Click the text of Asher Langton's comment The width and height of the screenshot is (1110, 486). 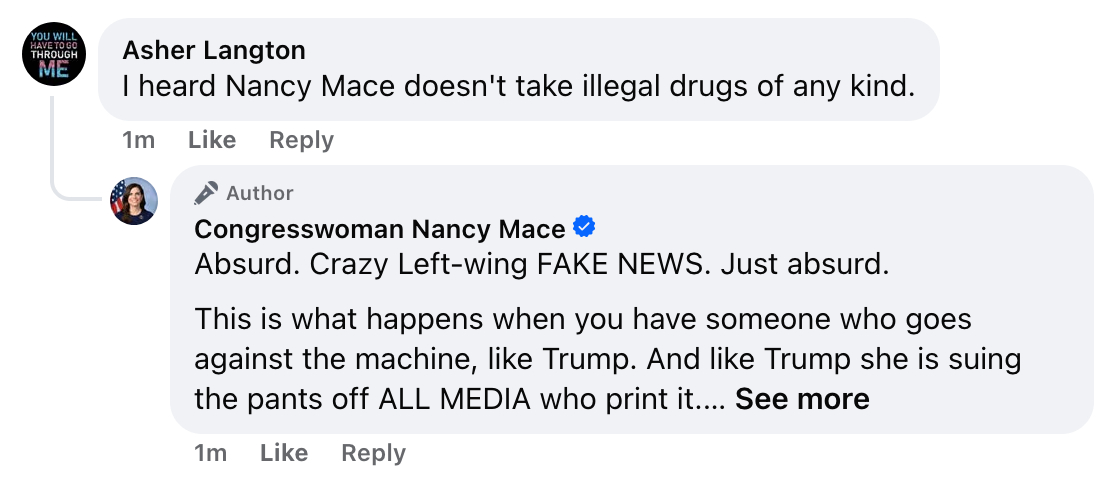click(519, 87)
